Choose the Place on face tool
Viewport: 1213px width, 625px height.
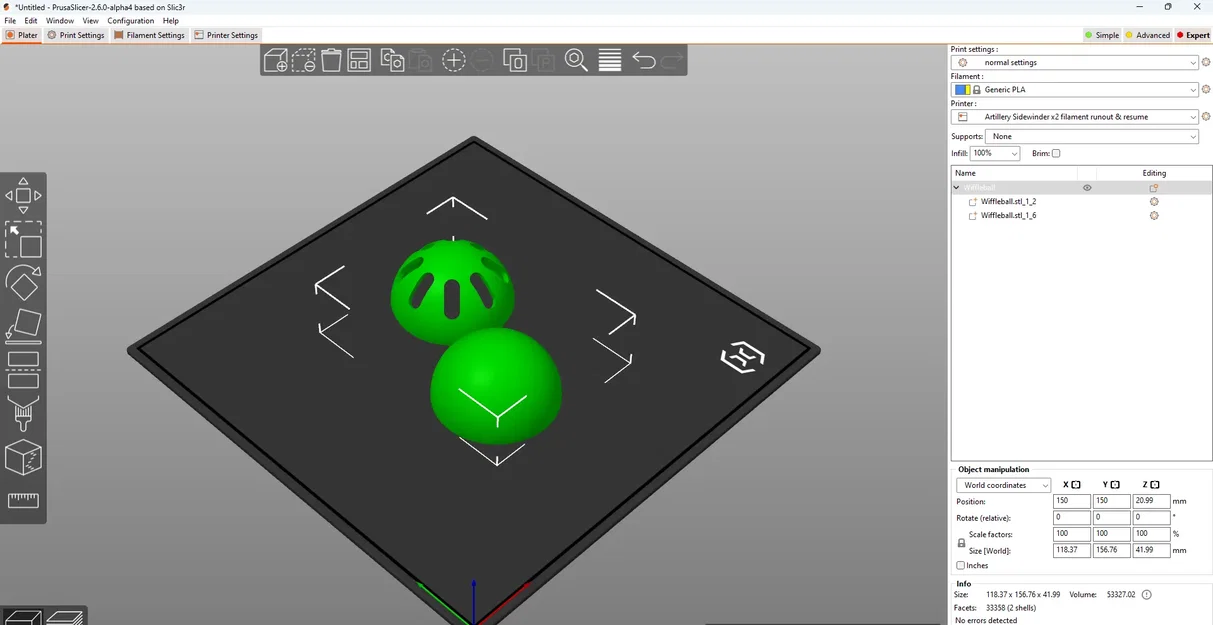point(23,326)
